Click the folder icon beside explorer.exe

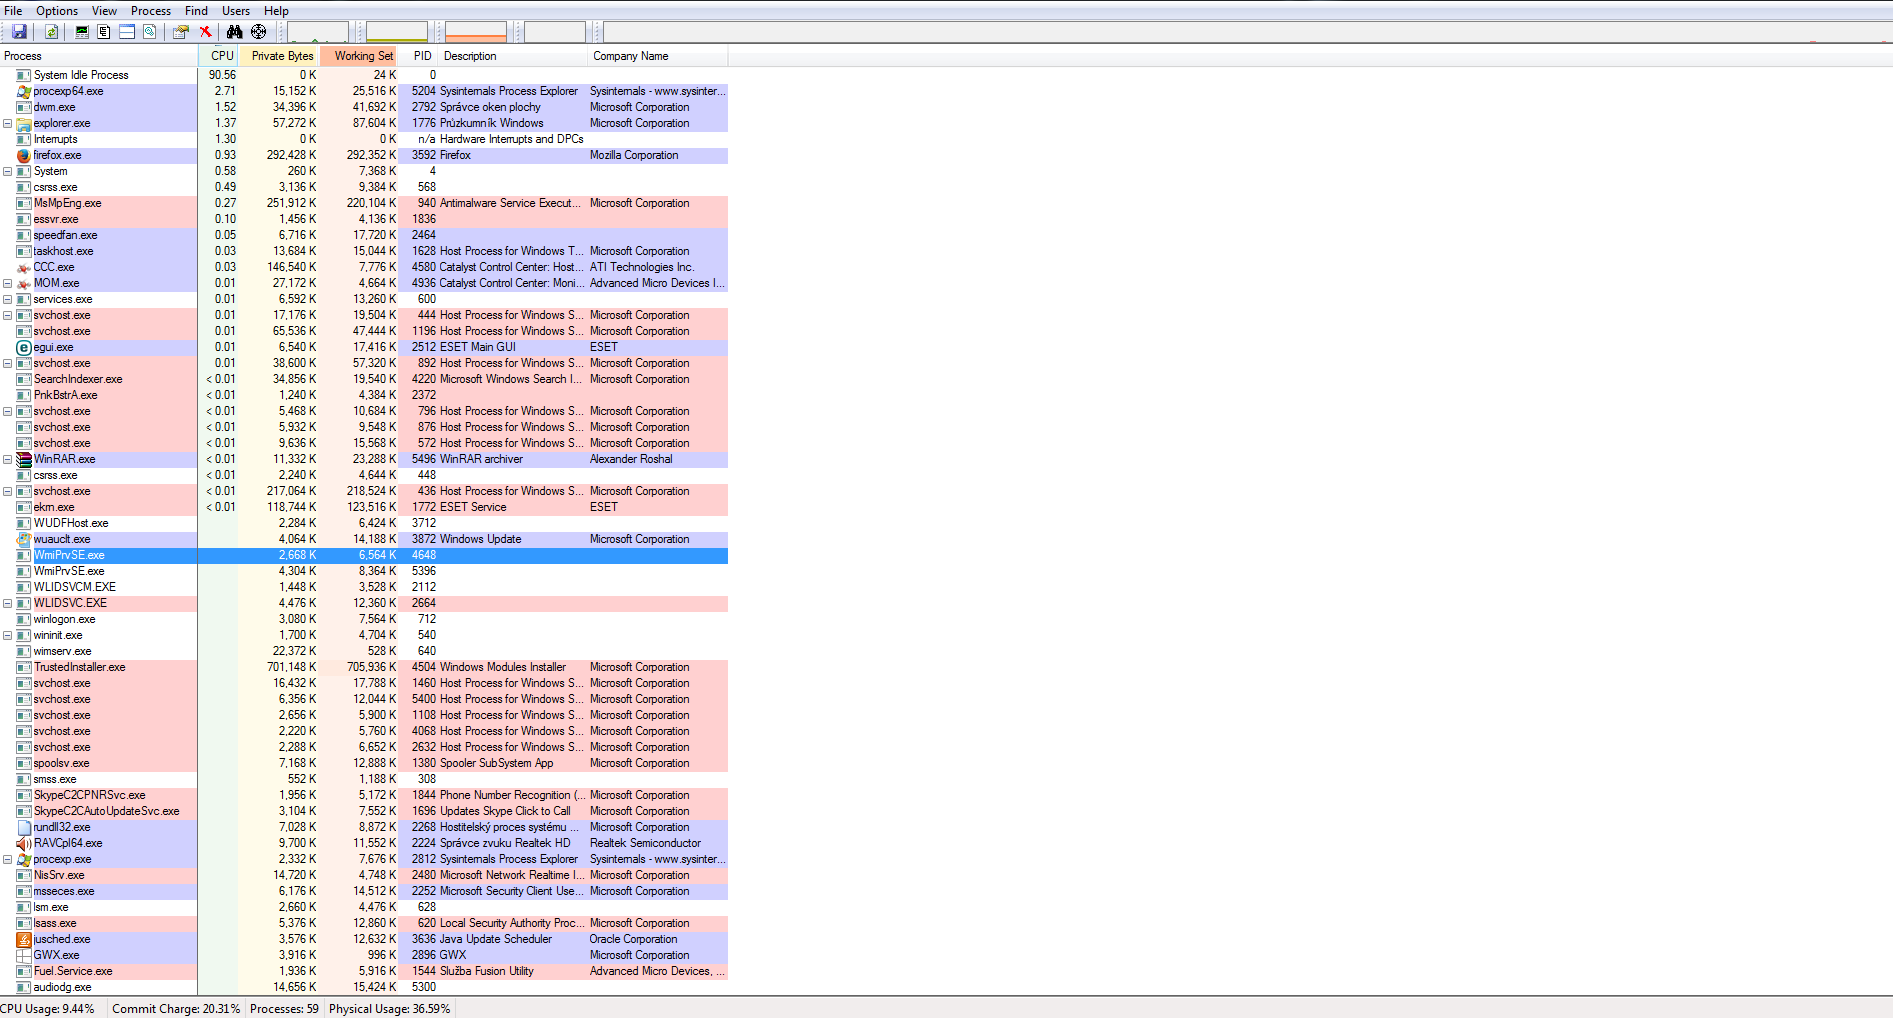[x=24, y=123]
